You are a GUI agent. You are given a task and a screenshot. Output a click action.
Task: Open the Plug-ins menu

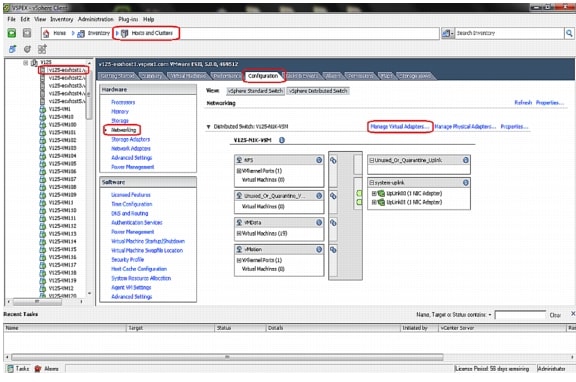click(x=128, y=19)
